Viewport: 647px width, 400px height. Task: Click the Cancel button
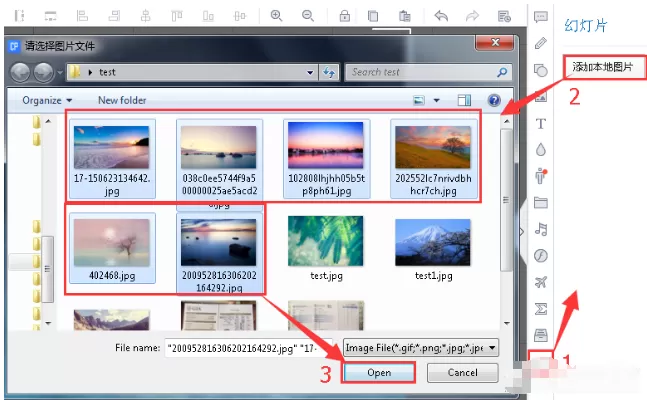[x=463, y=373]
